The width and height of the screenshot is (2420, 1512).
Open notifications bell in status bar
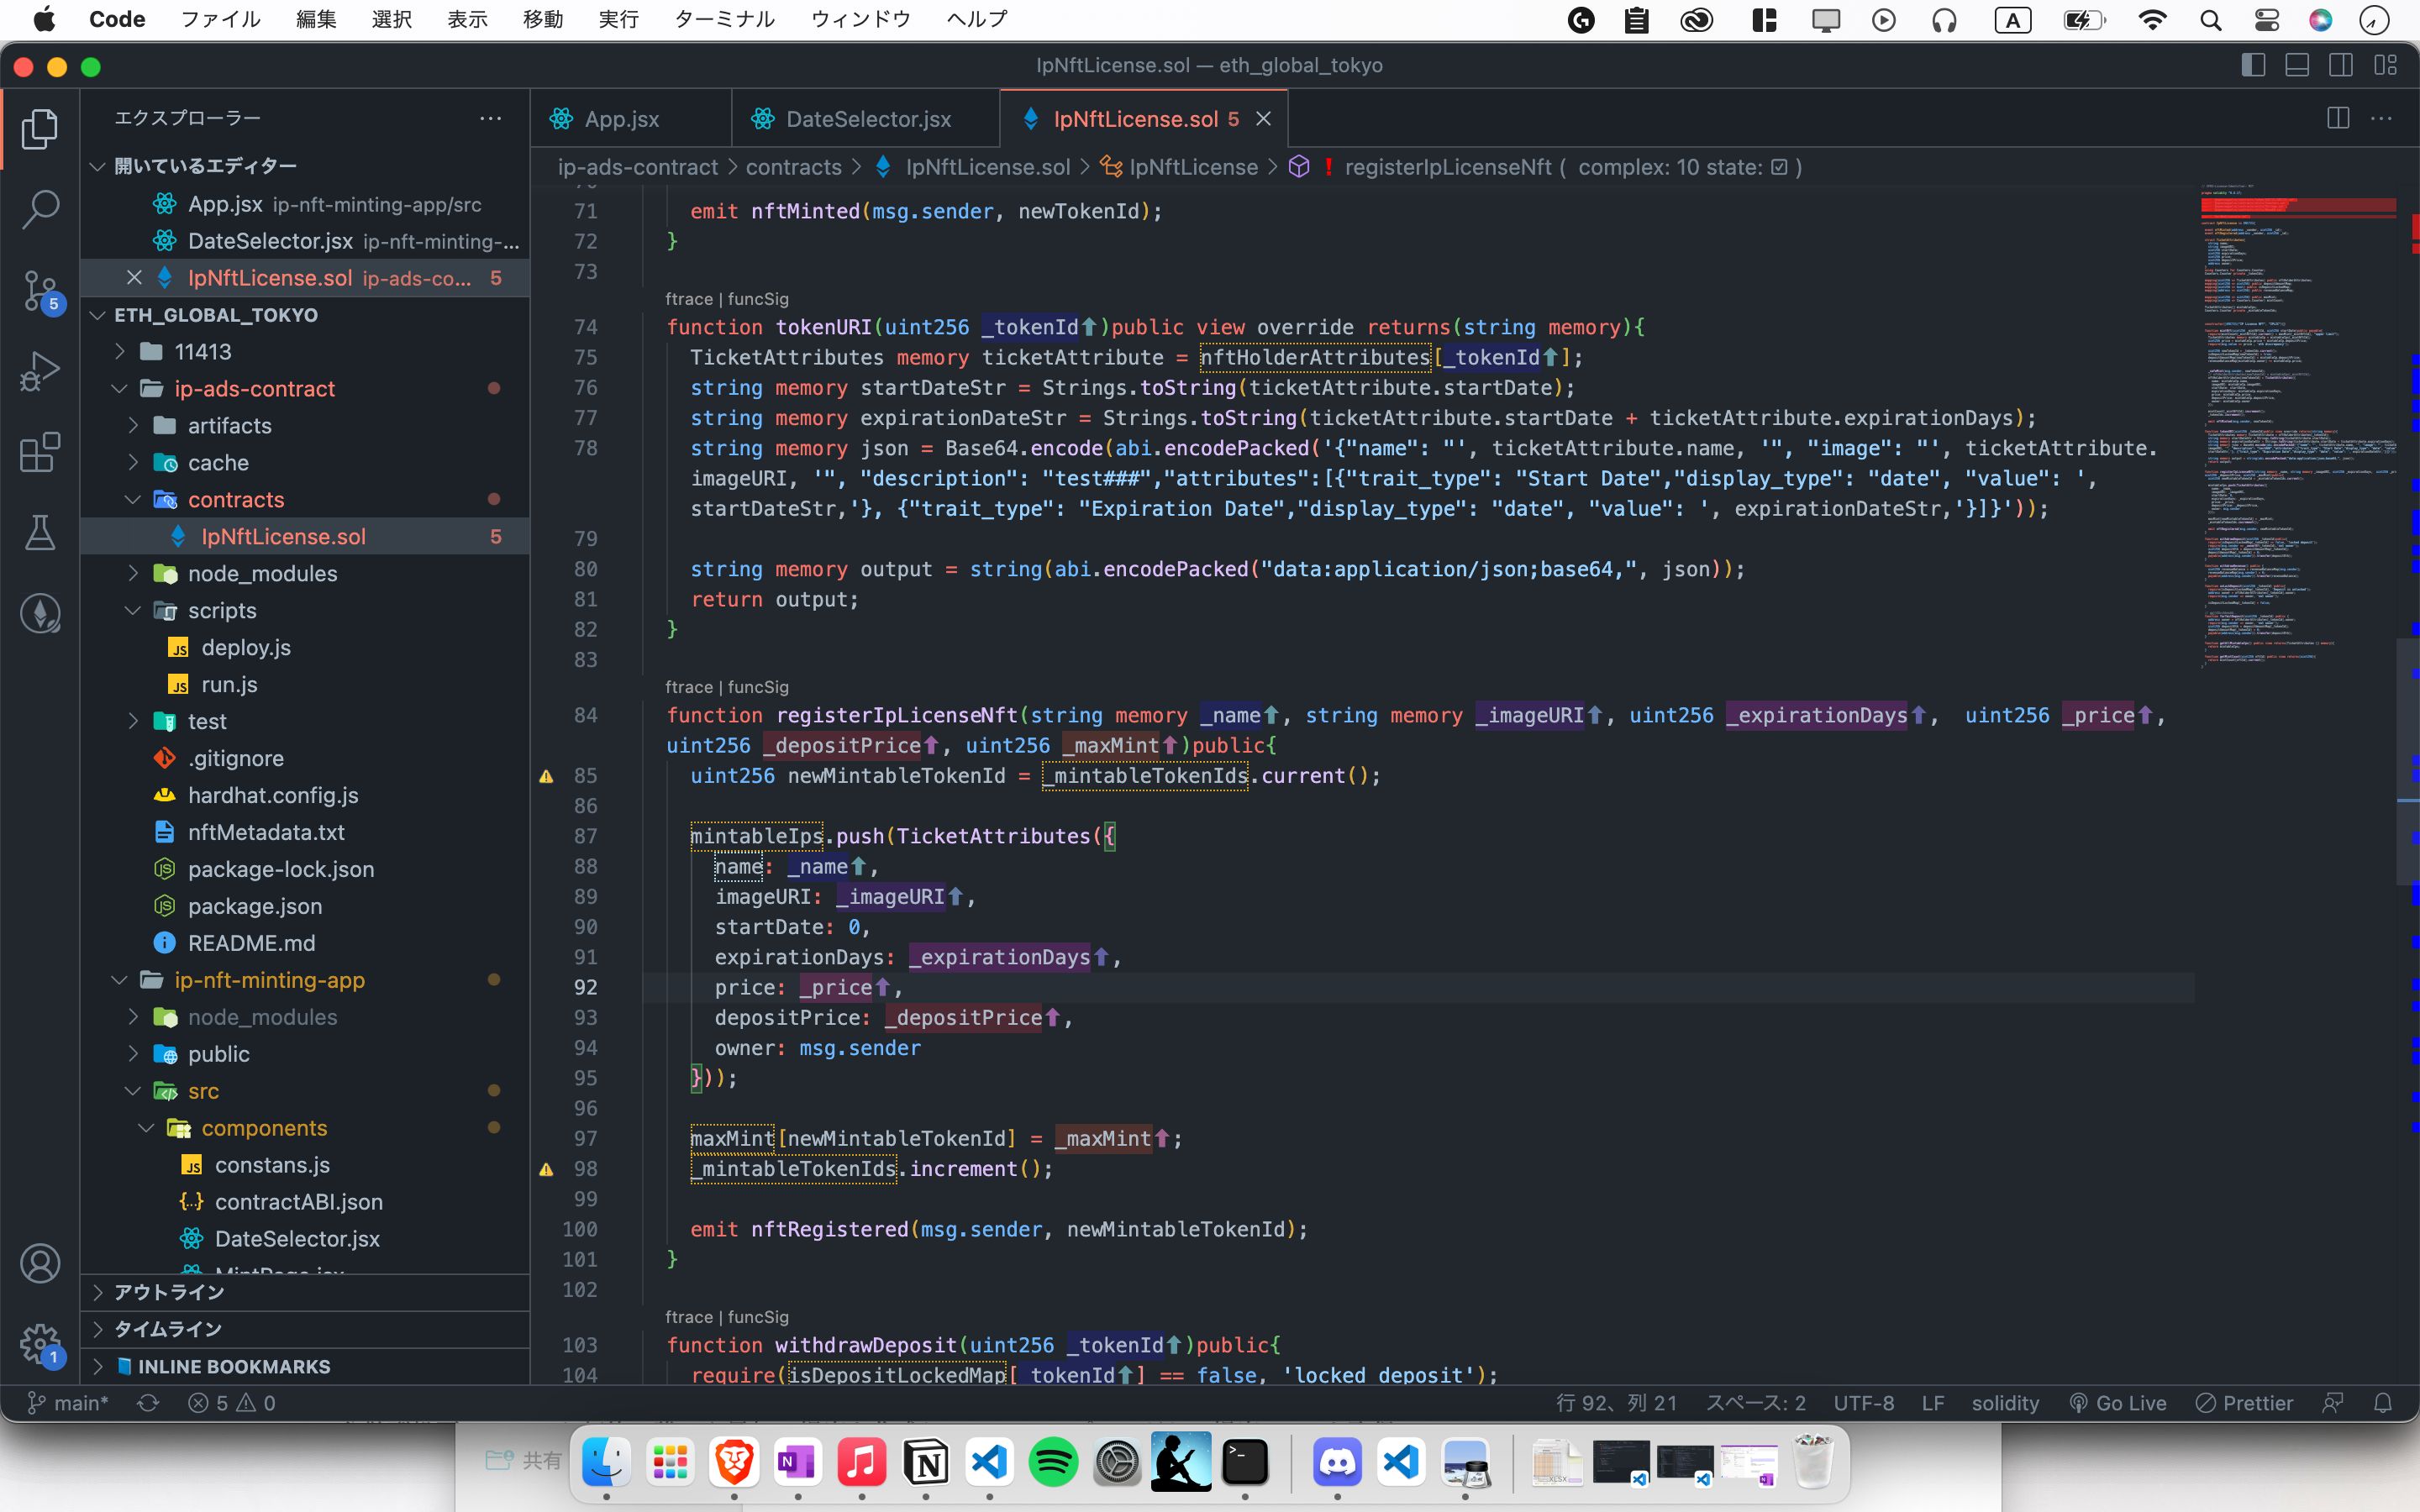click(x=2383, y=1403)
